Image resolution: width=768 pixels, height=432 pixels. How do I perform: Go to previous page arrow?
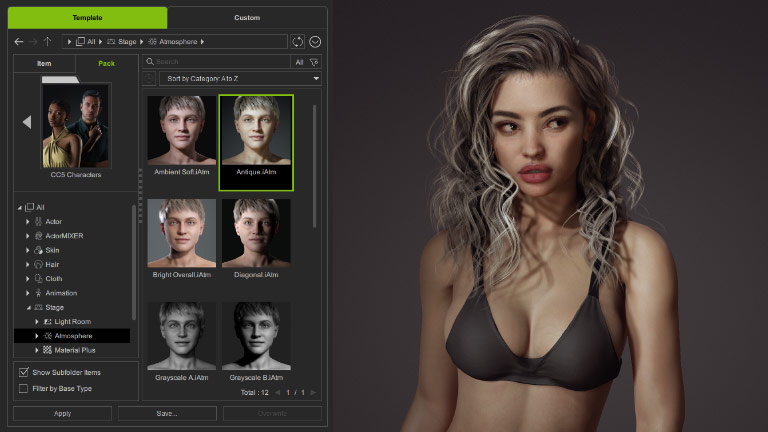coord(278,392)
